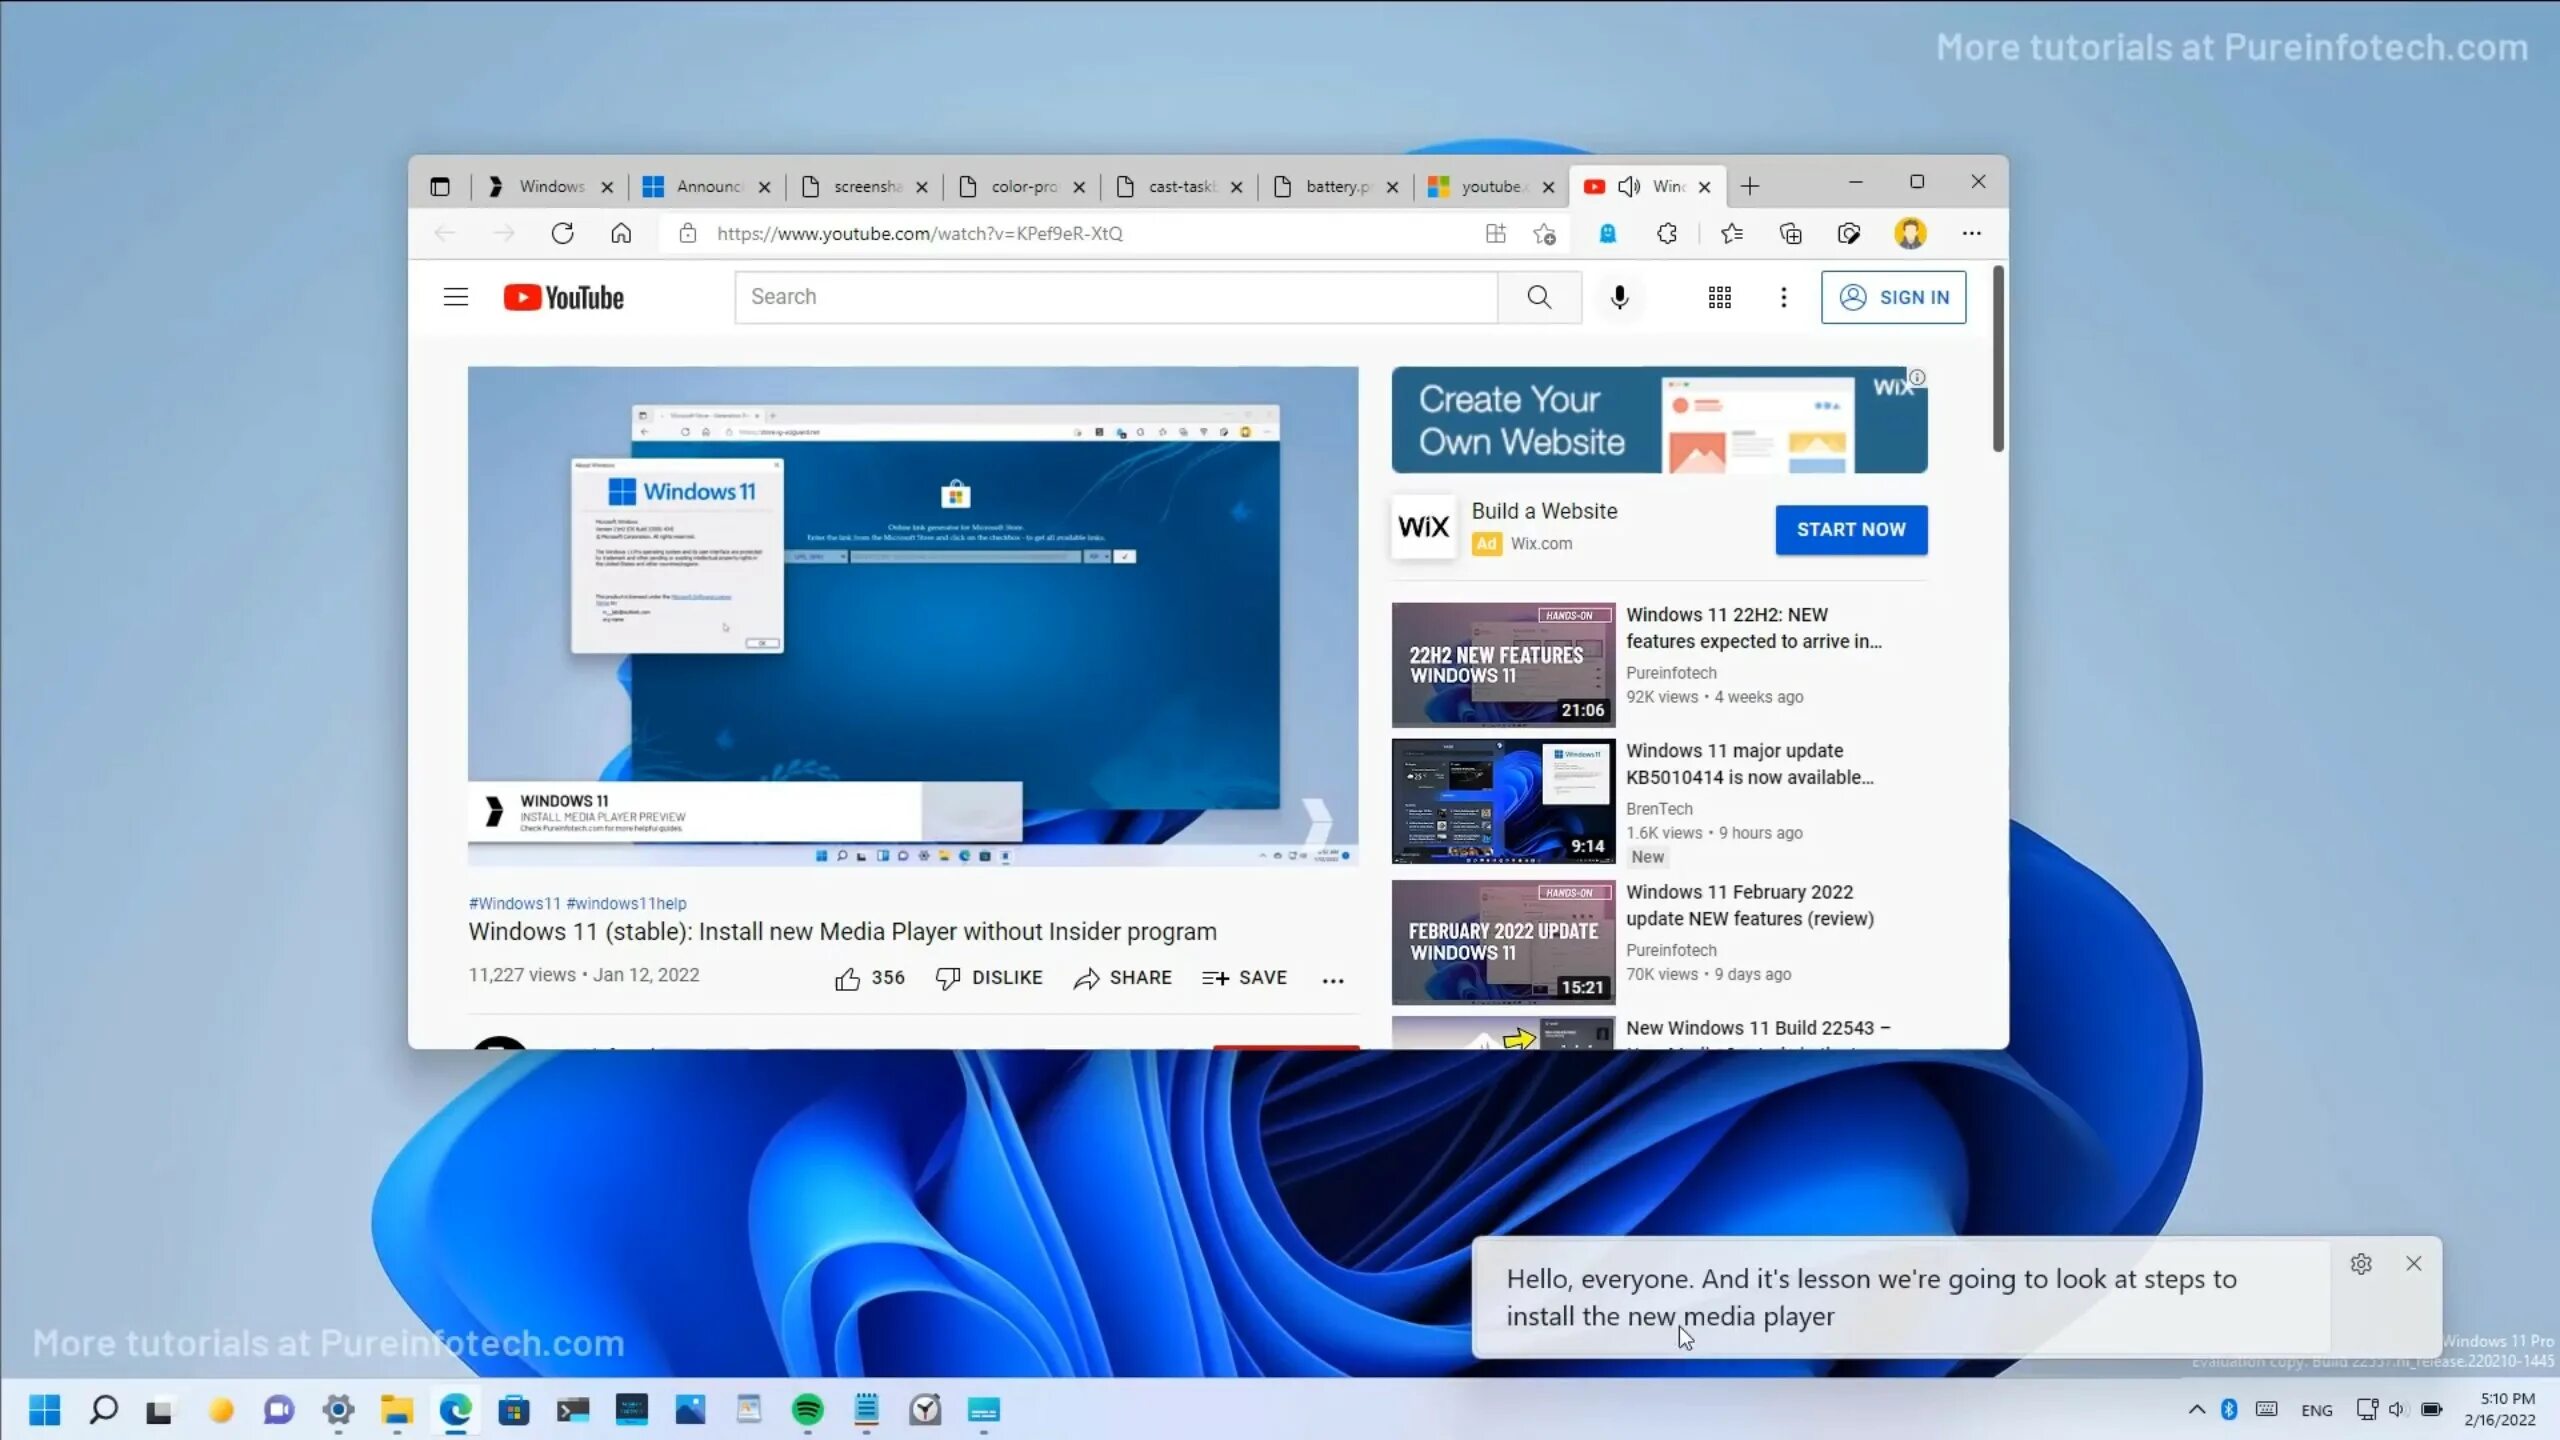This screenshot has width=2560, height=1440.
Task: Click START NOW on the Wix ad
Action: tap(1851, 529)
